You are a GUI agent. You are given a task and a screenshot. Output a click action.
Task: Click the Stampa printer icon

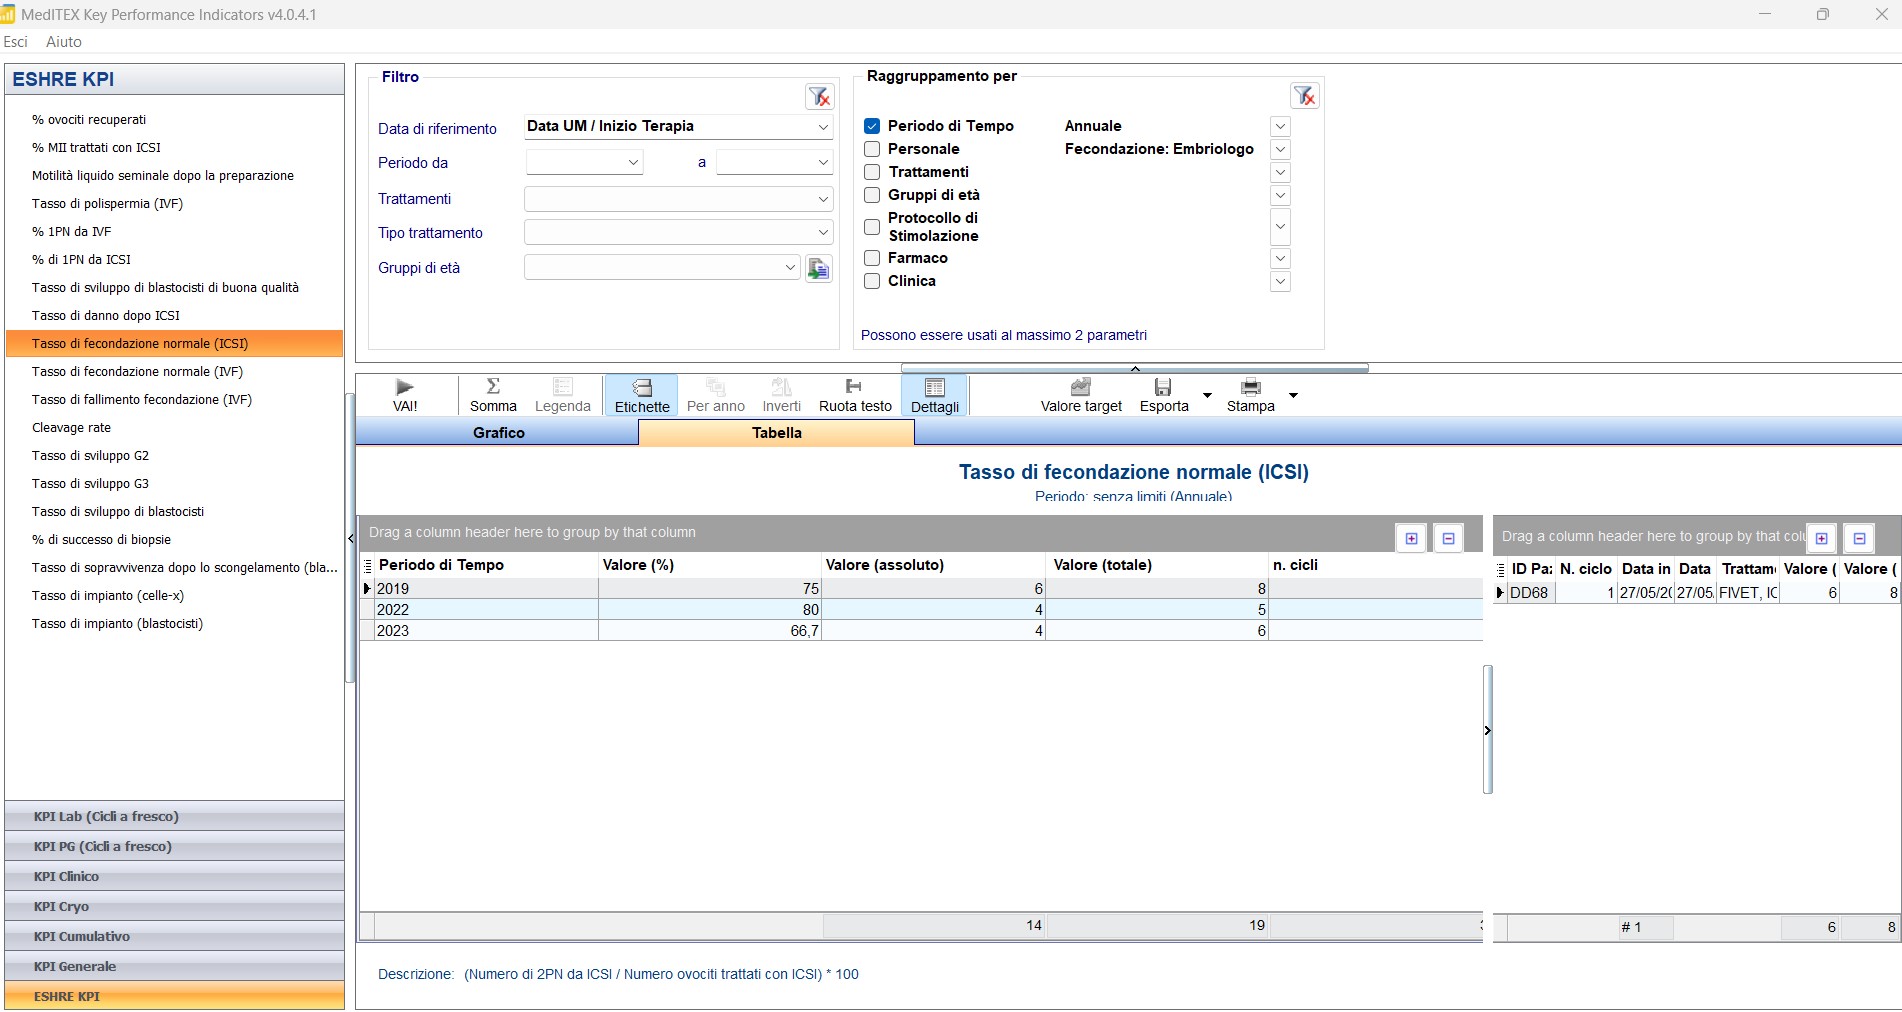coord(1250,387)
